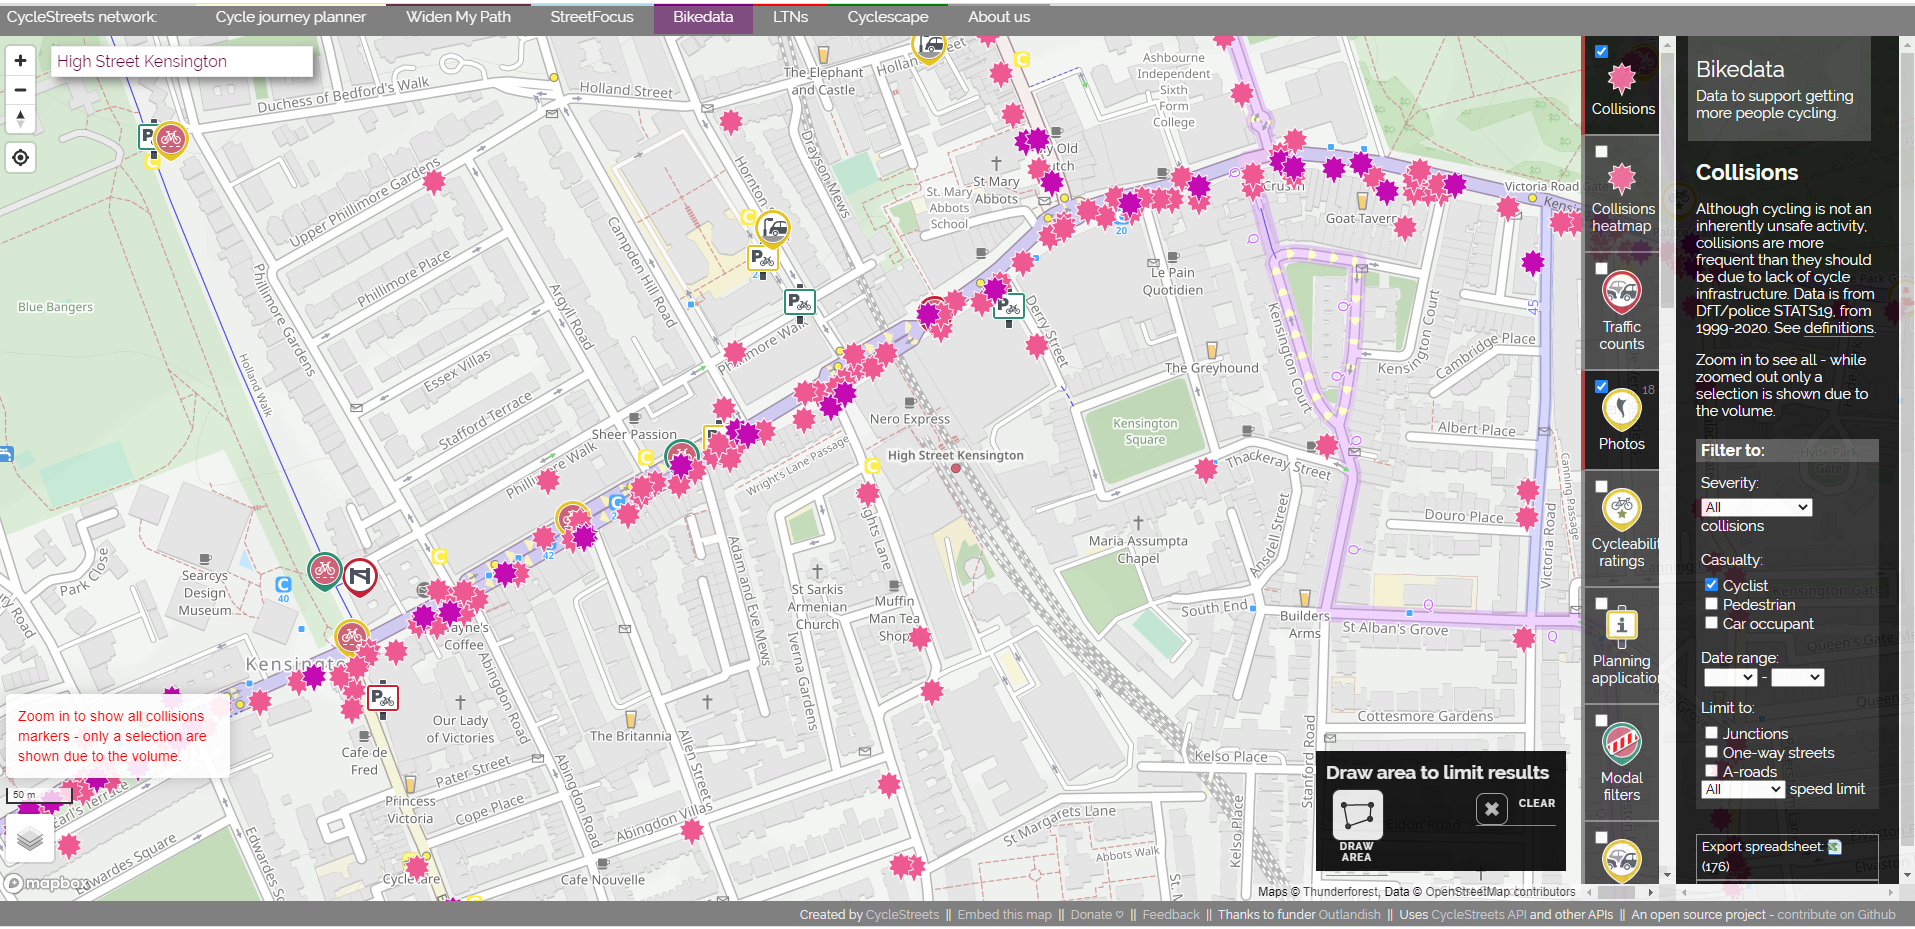Select the Planning applications layer icon

point(1621,626)
